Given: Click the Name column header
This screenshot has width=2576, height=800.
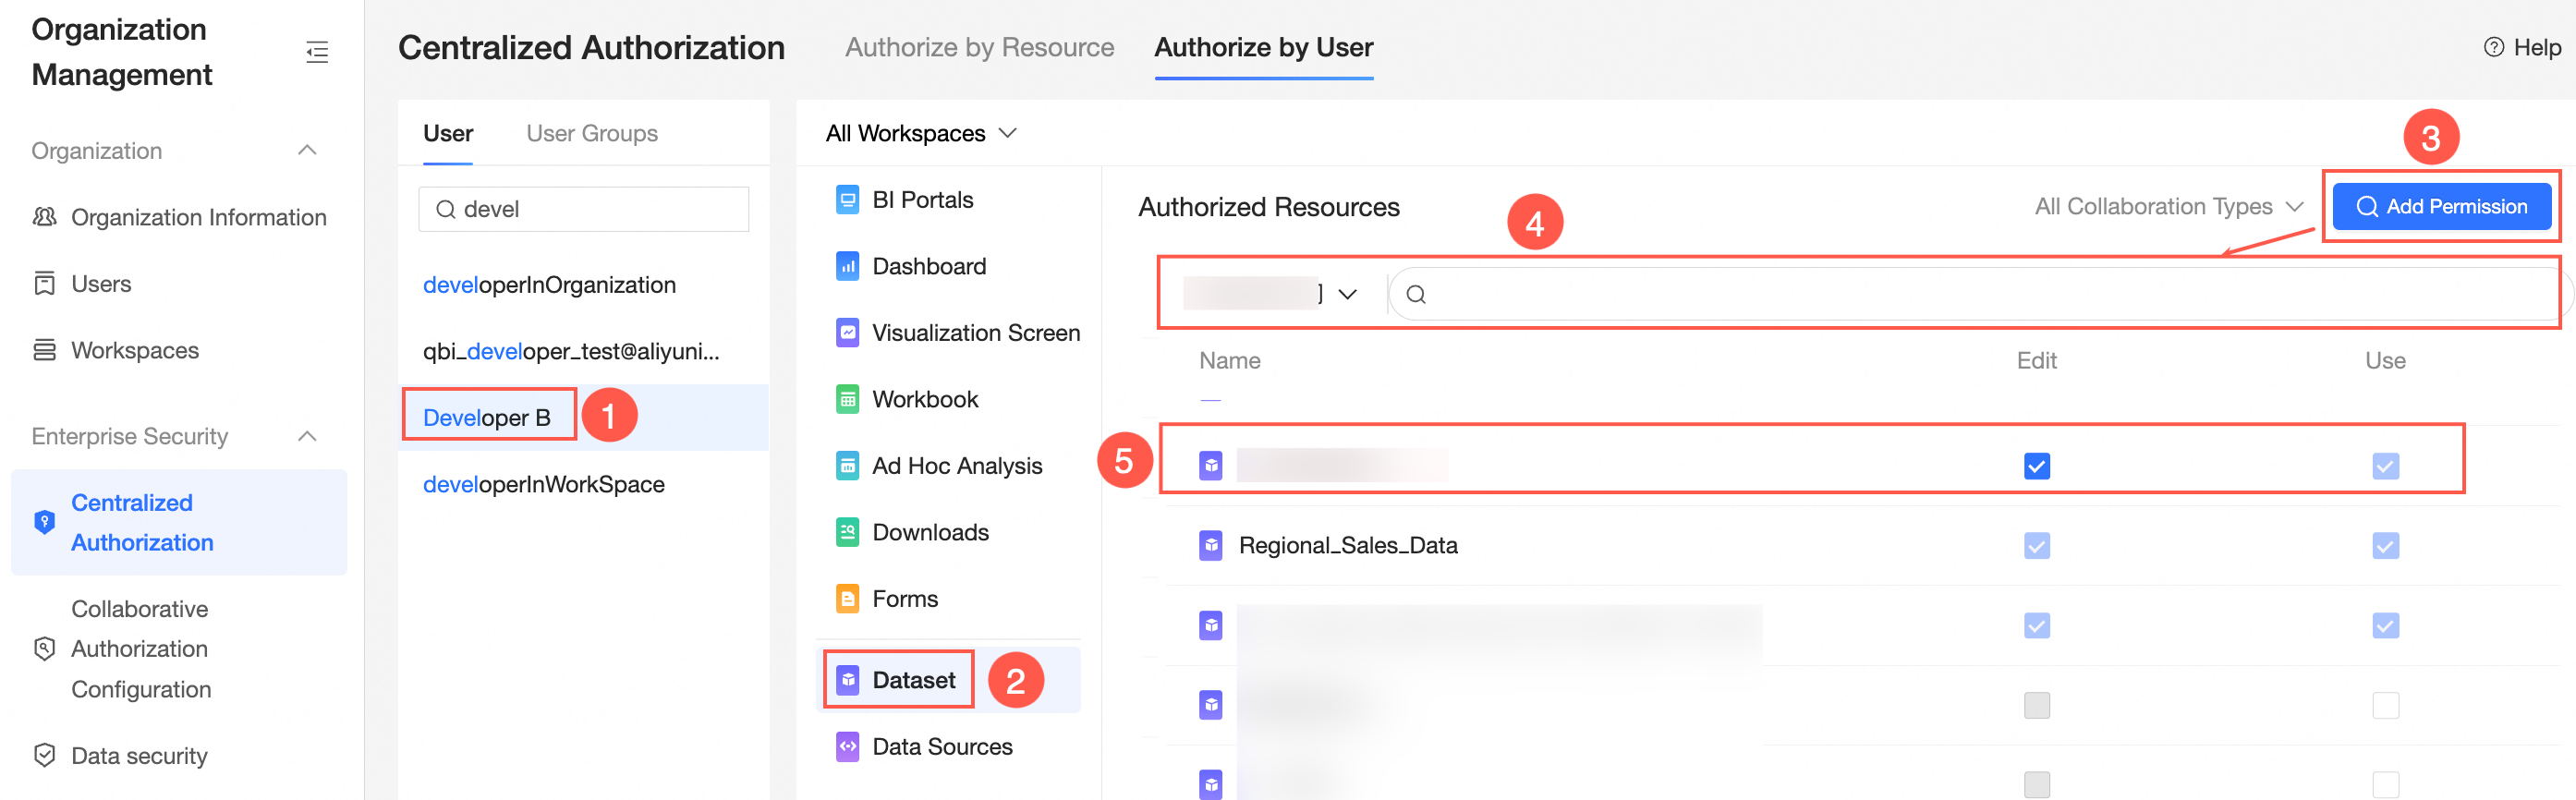Looking at the screenshot, I should [x=1230, y=361].
